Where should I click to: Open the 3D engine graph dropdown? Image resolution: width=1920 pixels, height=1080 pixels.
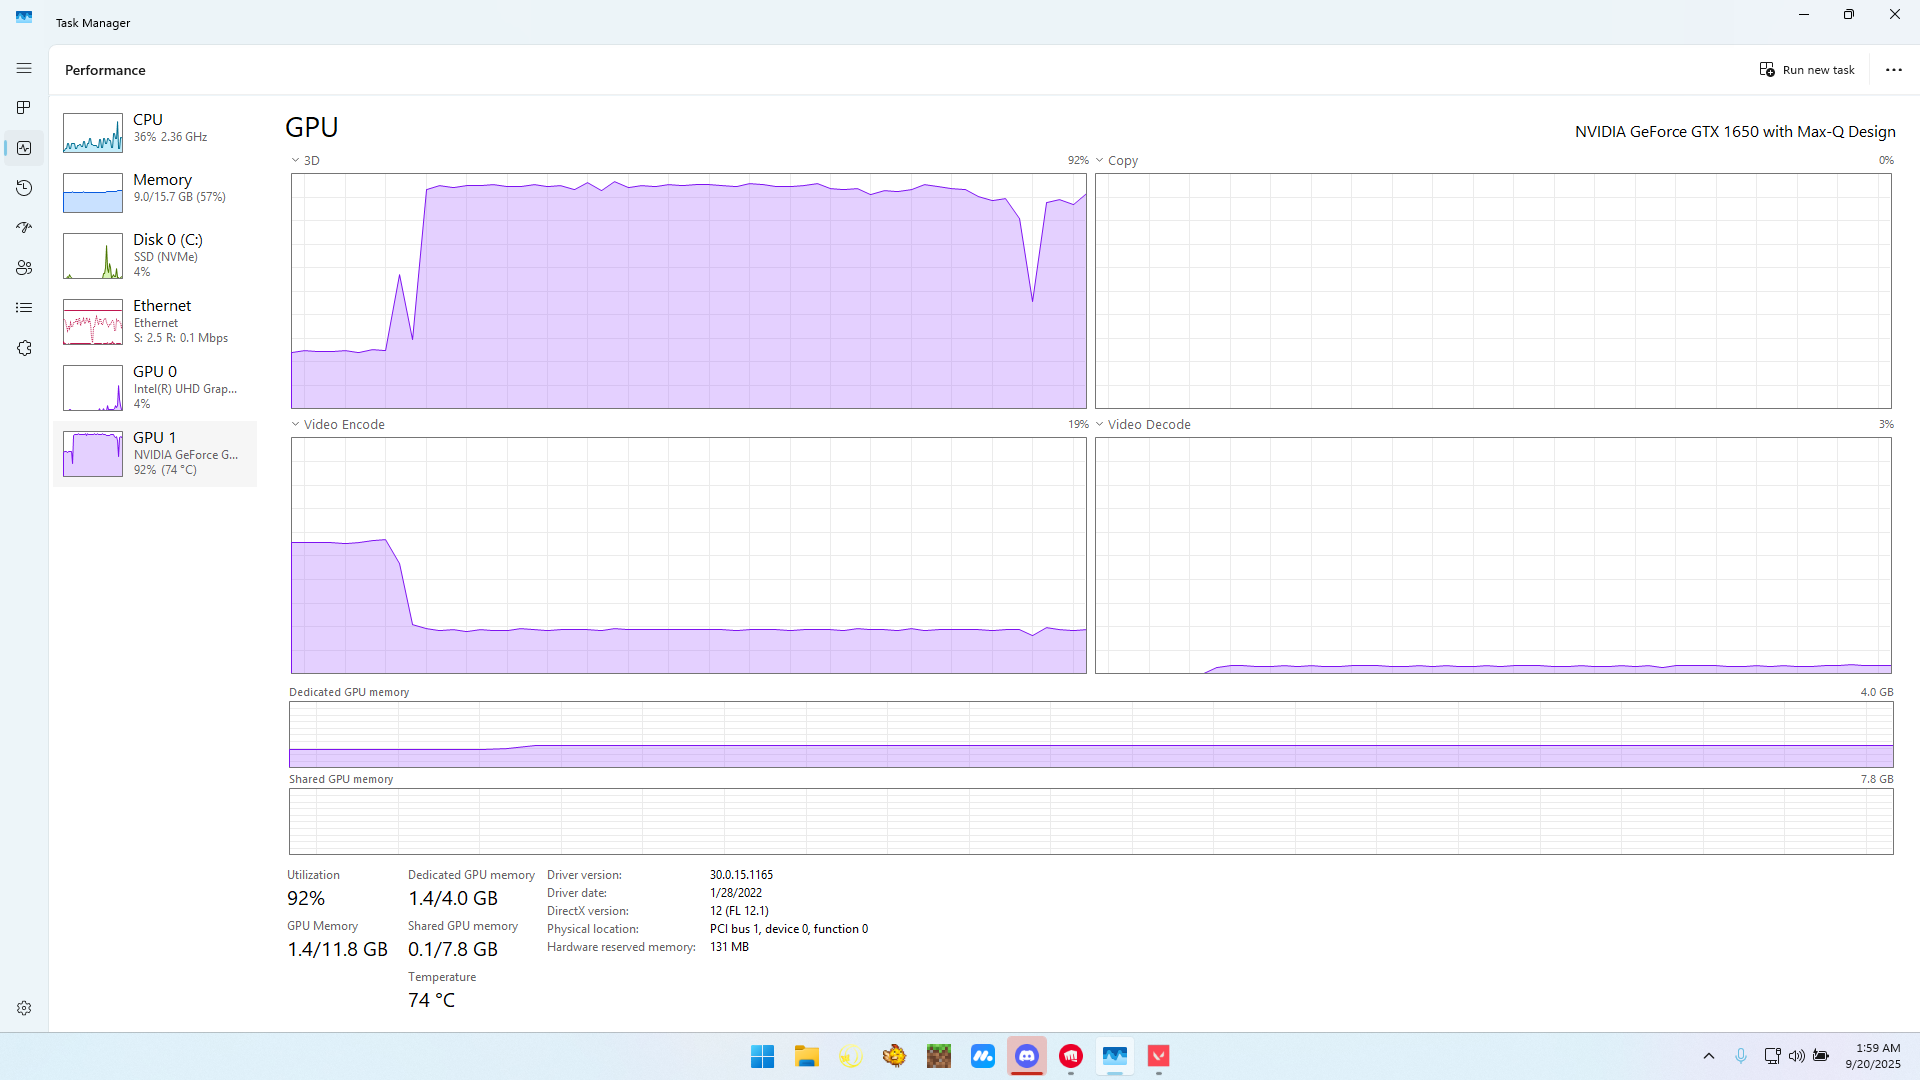click(305, 160)
